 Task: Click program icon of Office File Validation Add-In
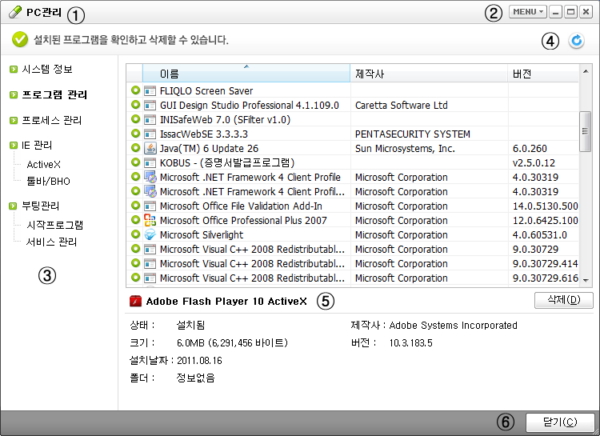(x=150, y=206)
